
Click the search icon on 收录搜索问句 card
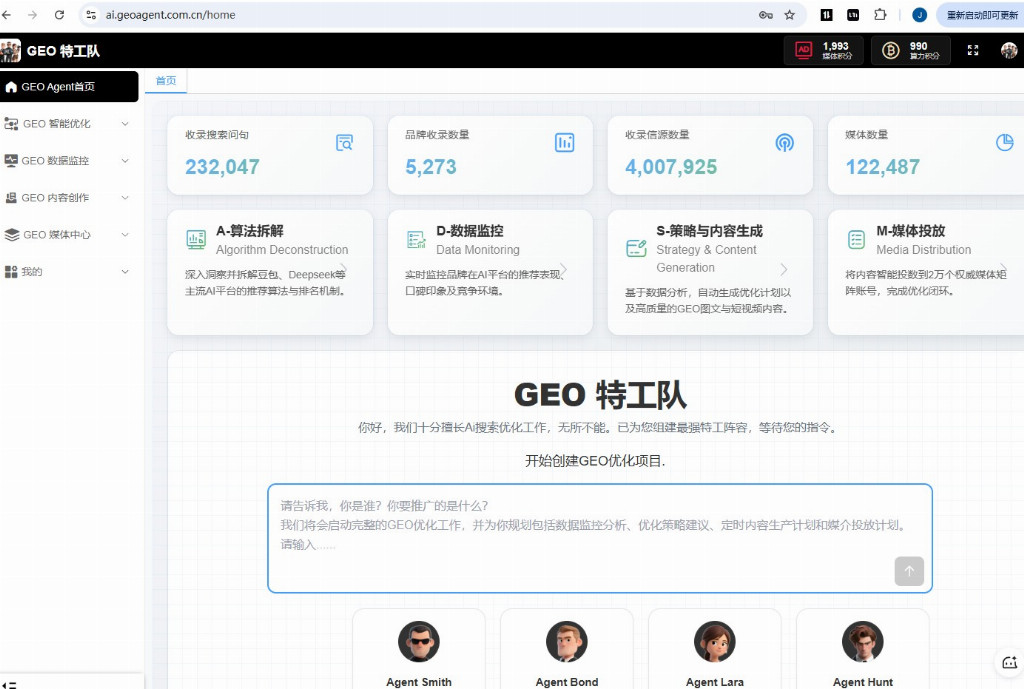[344, 143]
